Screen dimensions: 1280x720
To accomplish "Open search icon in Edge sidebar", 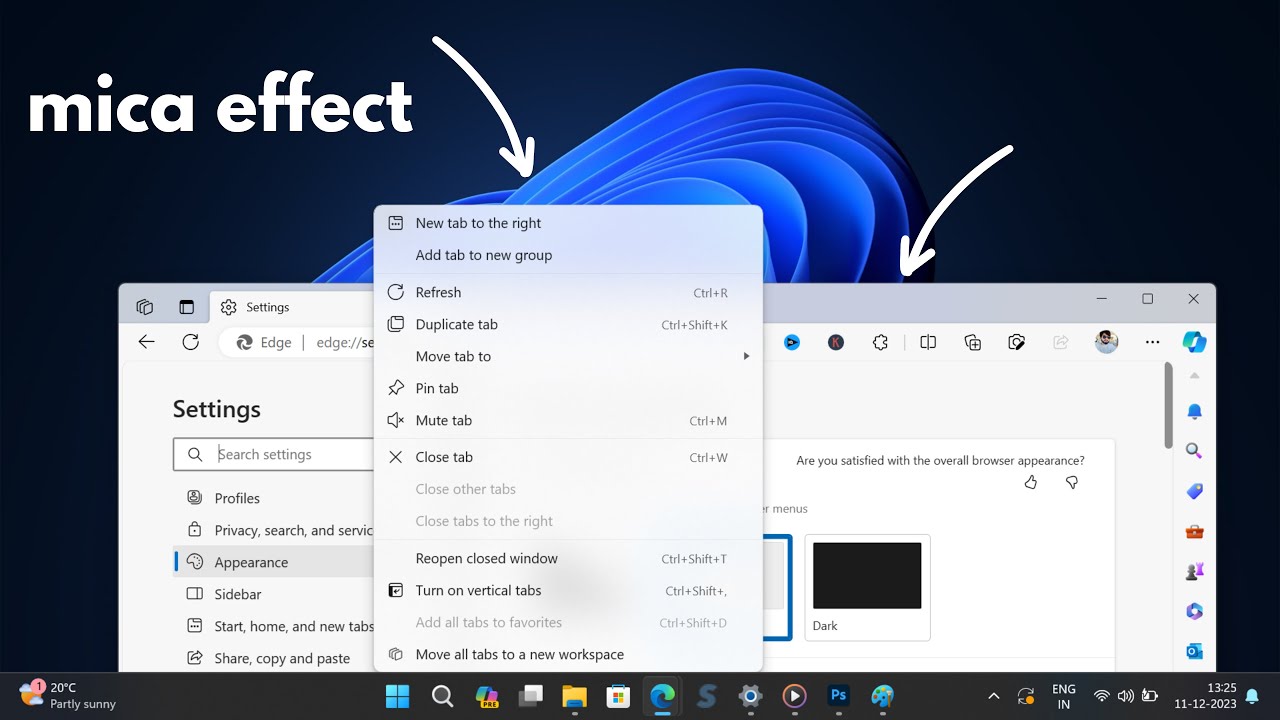I will coord(1194,451).
